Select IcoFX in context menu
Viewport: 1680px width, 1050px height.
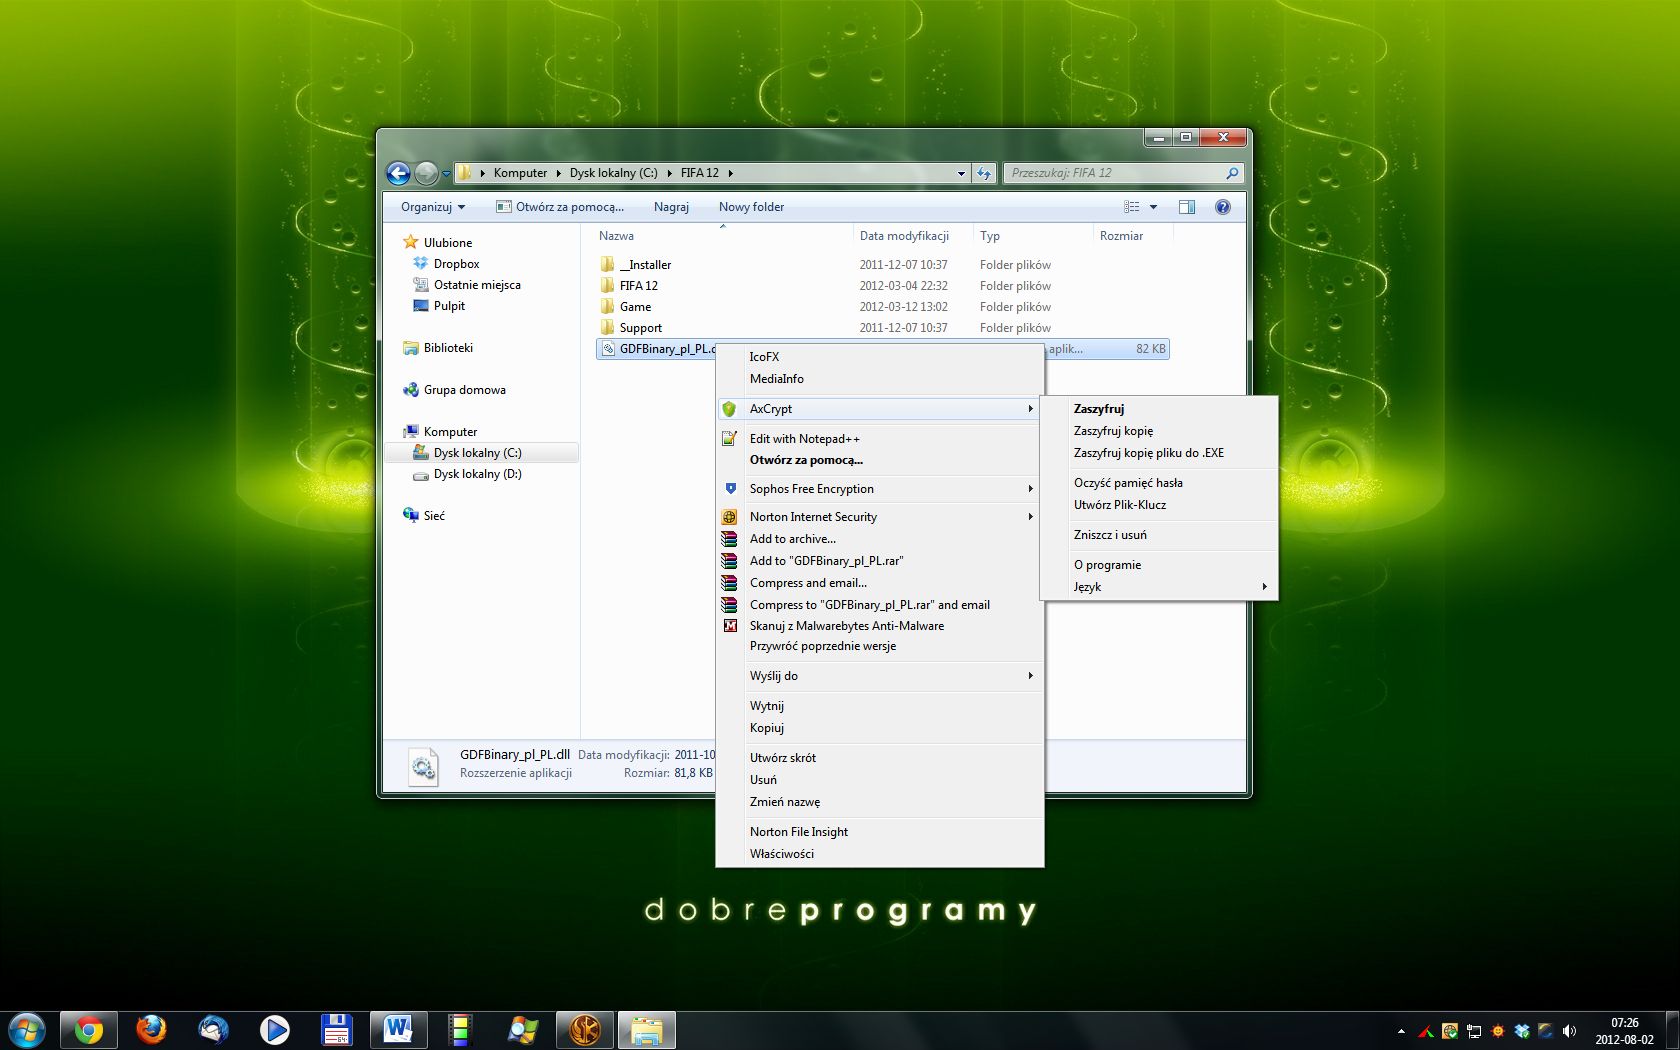(878, 356)
